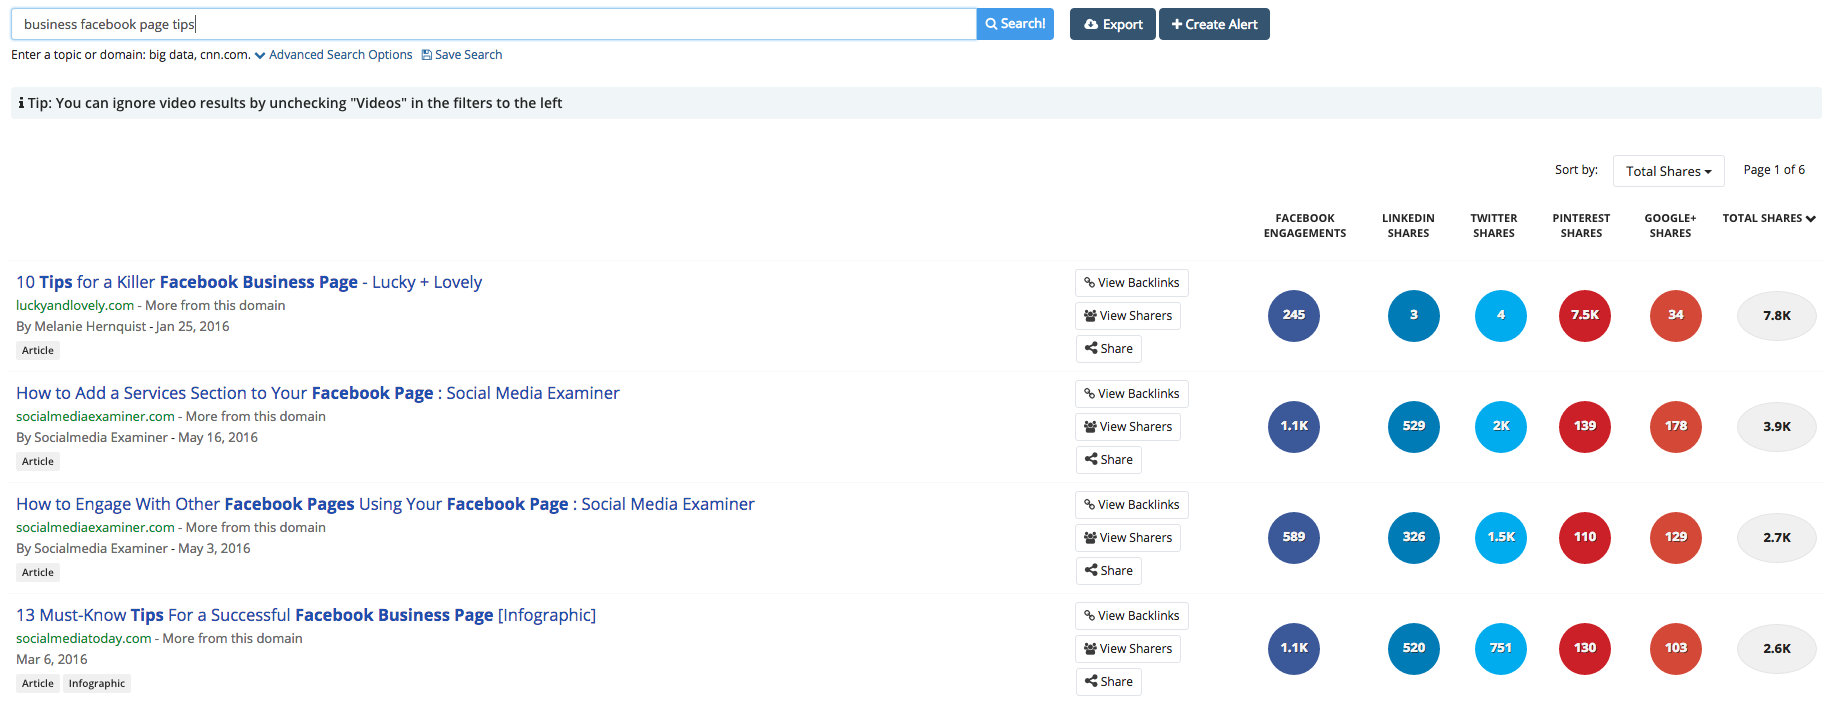Share the Lucky + Lovely article

point(1109,349)
